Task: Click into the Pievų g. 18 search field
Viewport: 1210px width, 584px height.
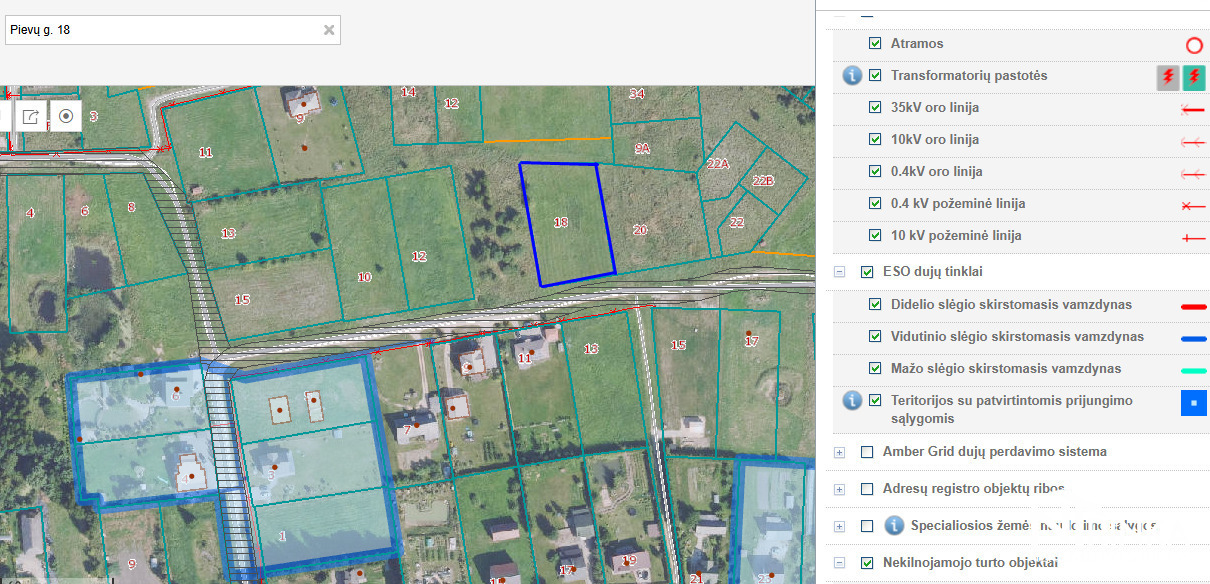Action: pyautogui.click(x=160, y=30)
